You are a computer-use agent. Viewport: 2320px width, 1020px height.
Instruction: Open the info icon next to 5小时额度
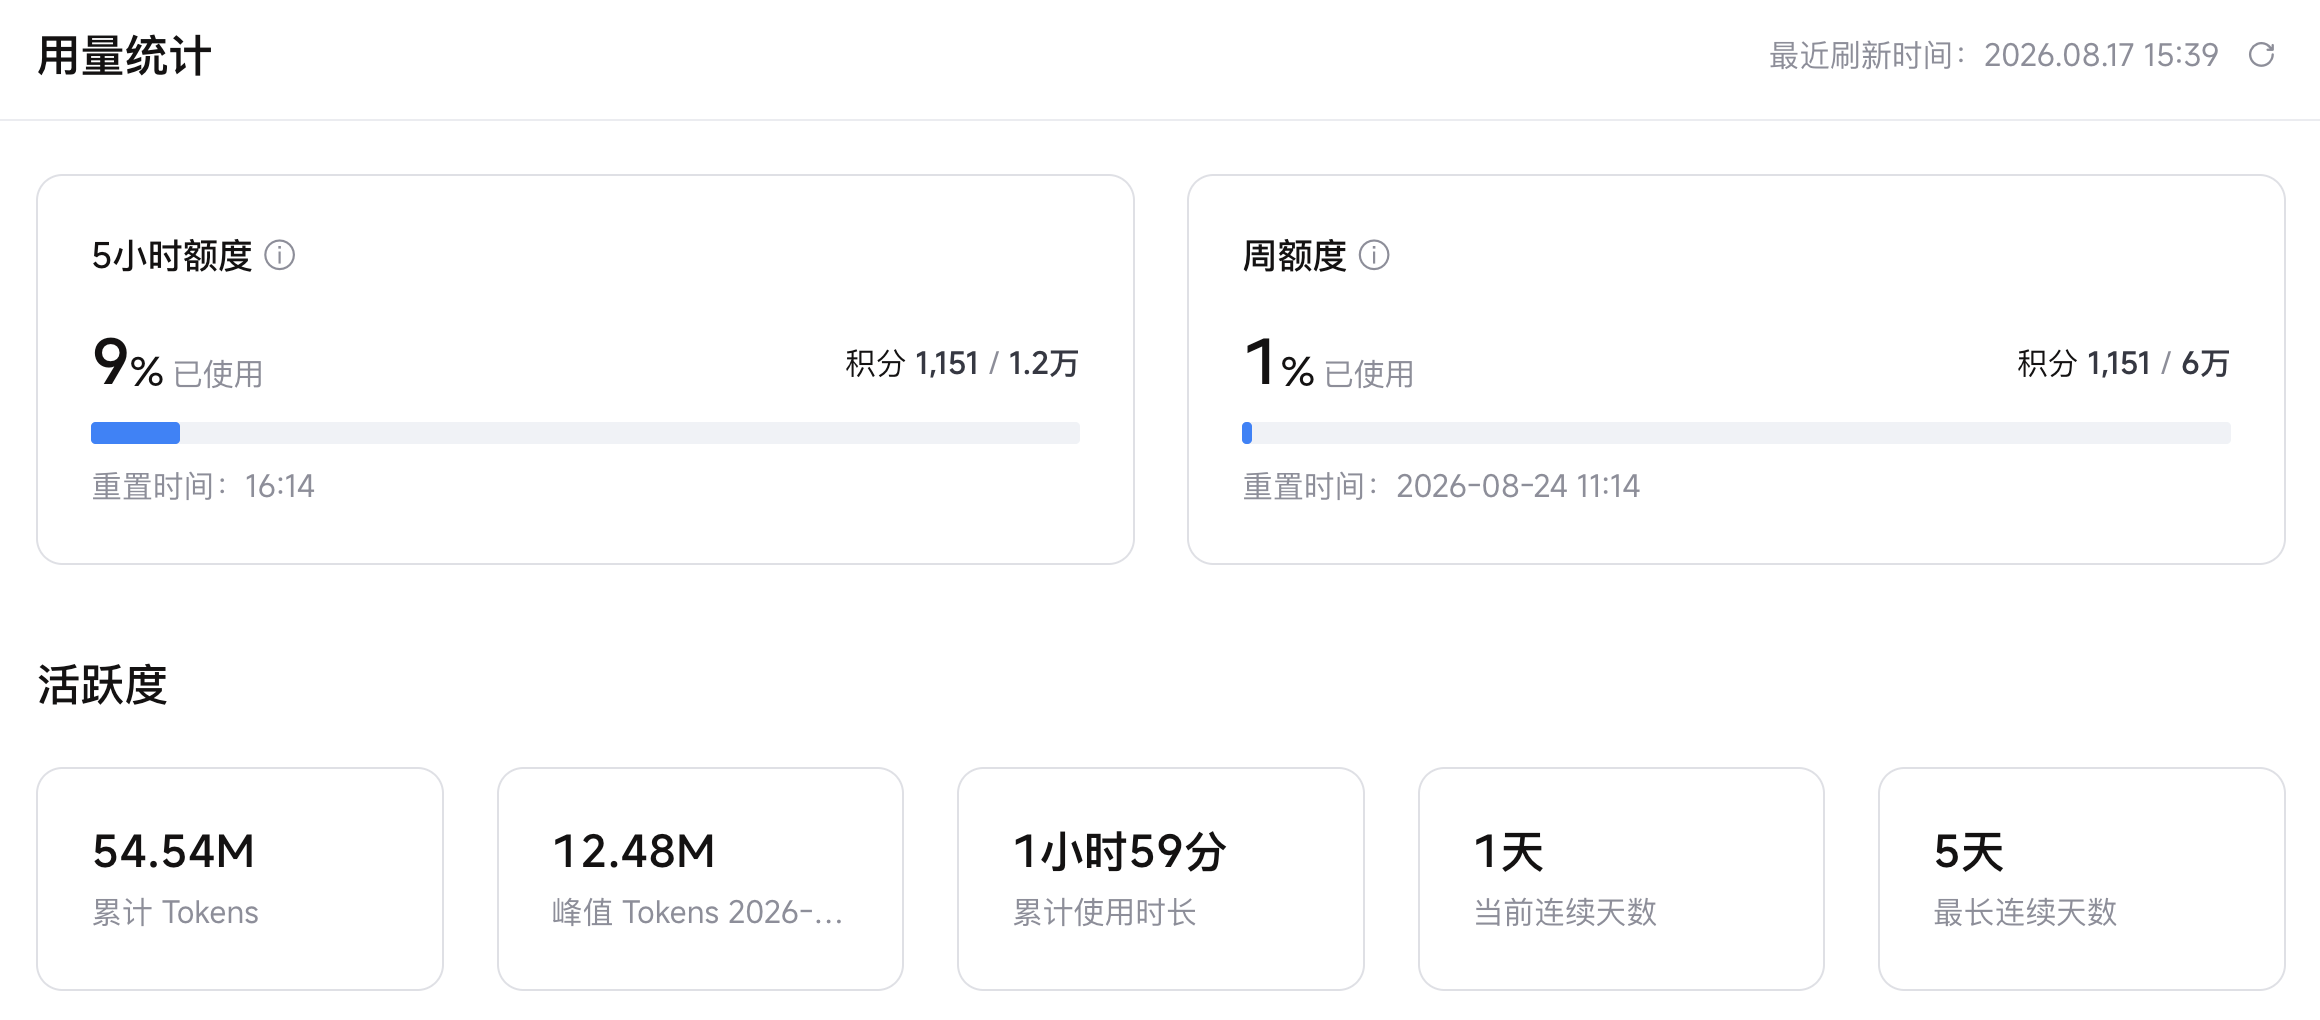(x=279, y=256)
